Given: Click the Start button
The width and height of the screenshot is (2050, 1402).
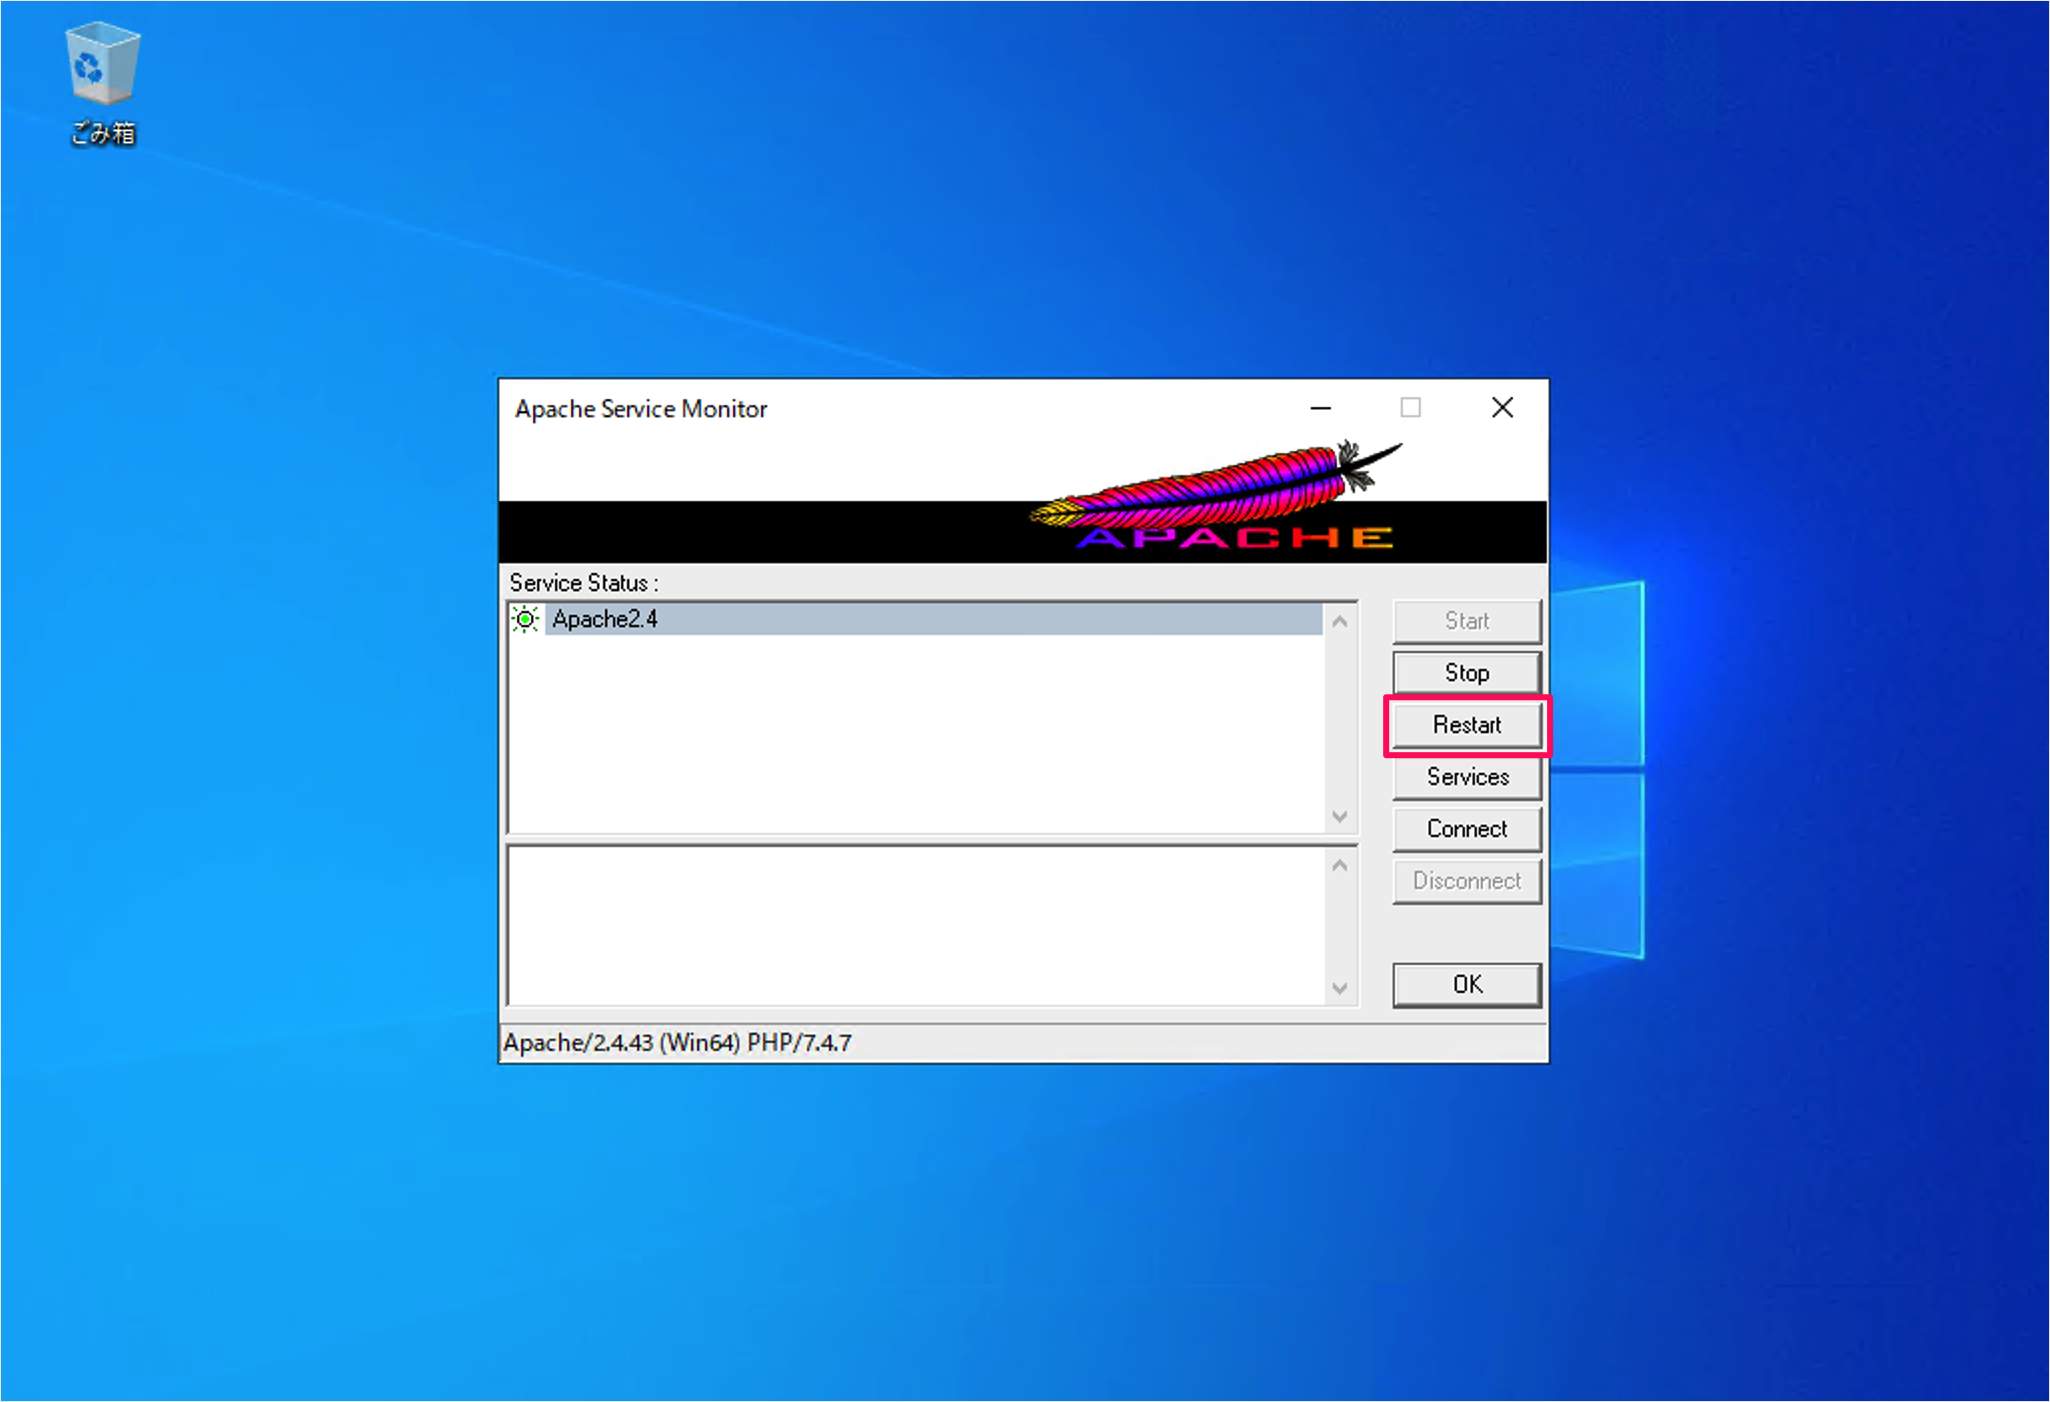Looking at the screenshot, I should 1466,621.
